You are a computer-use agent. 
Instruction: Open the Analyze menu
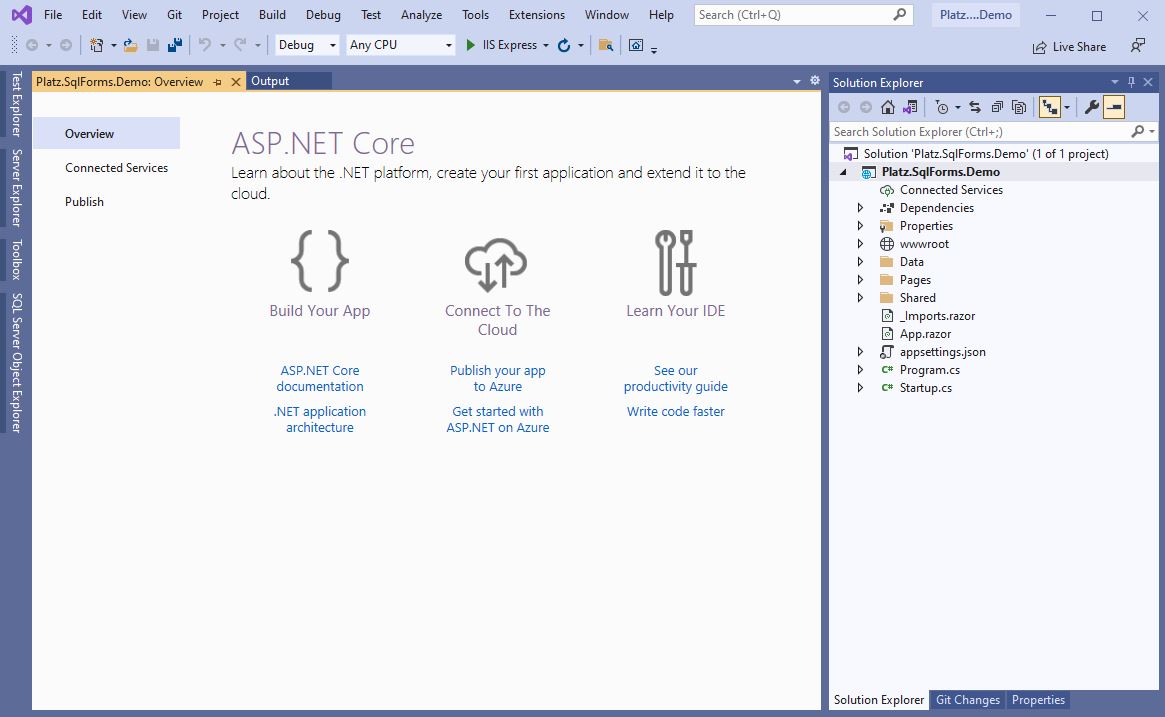[421, 15]
